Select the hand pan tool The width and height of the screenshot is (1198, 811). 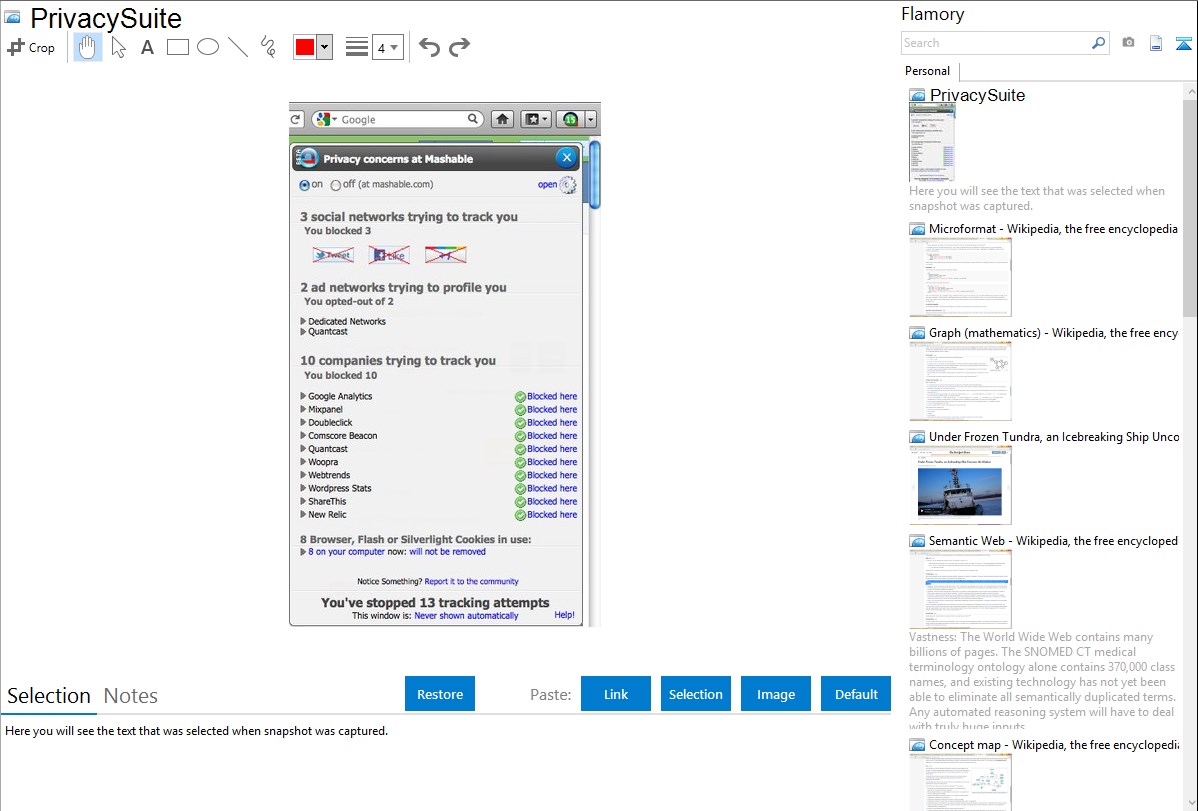(88, 47)
